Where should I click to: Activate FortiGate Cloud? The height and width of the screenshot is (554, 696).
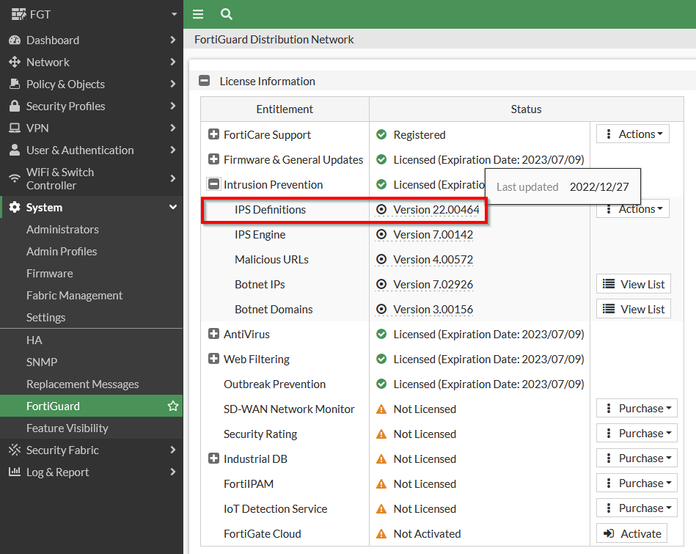click(633, 534)
